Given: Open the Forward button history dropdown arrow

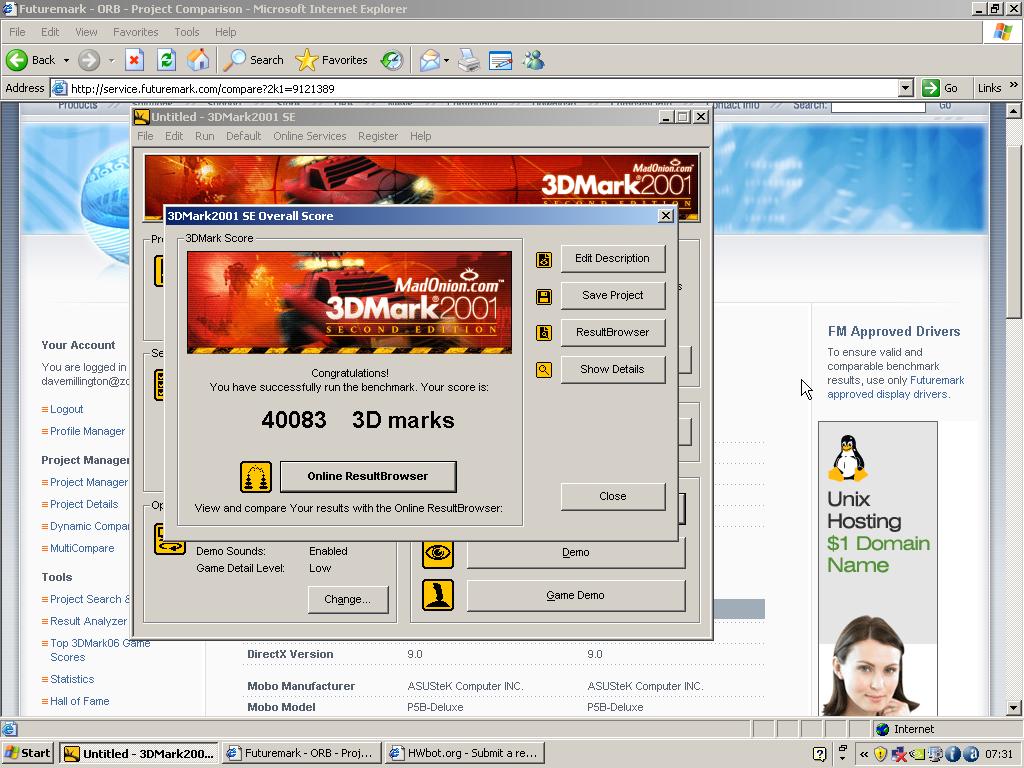Looking at the screenshot, I should (x=111, y=60).
